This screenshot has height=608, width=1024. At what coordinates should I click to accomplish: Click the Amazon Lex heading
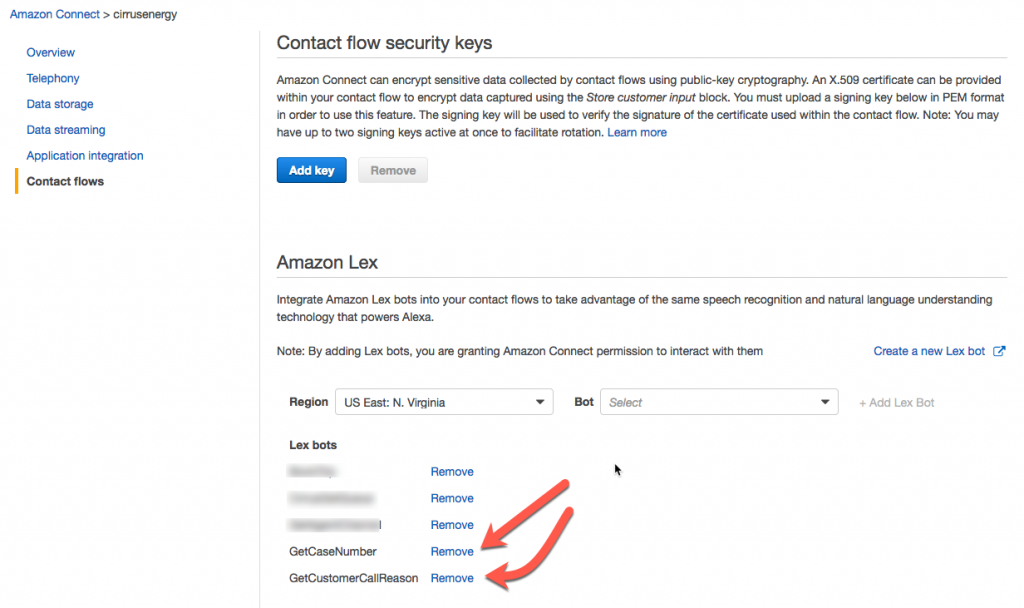(x=327, y=263)
